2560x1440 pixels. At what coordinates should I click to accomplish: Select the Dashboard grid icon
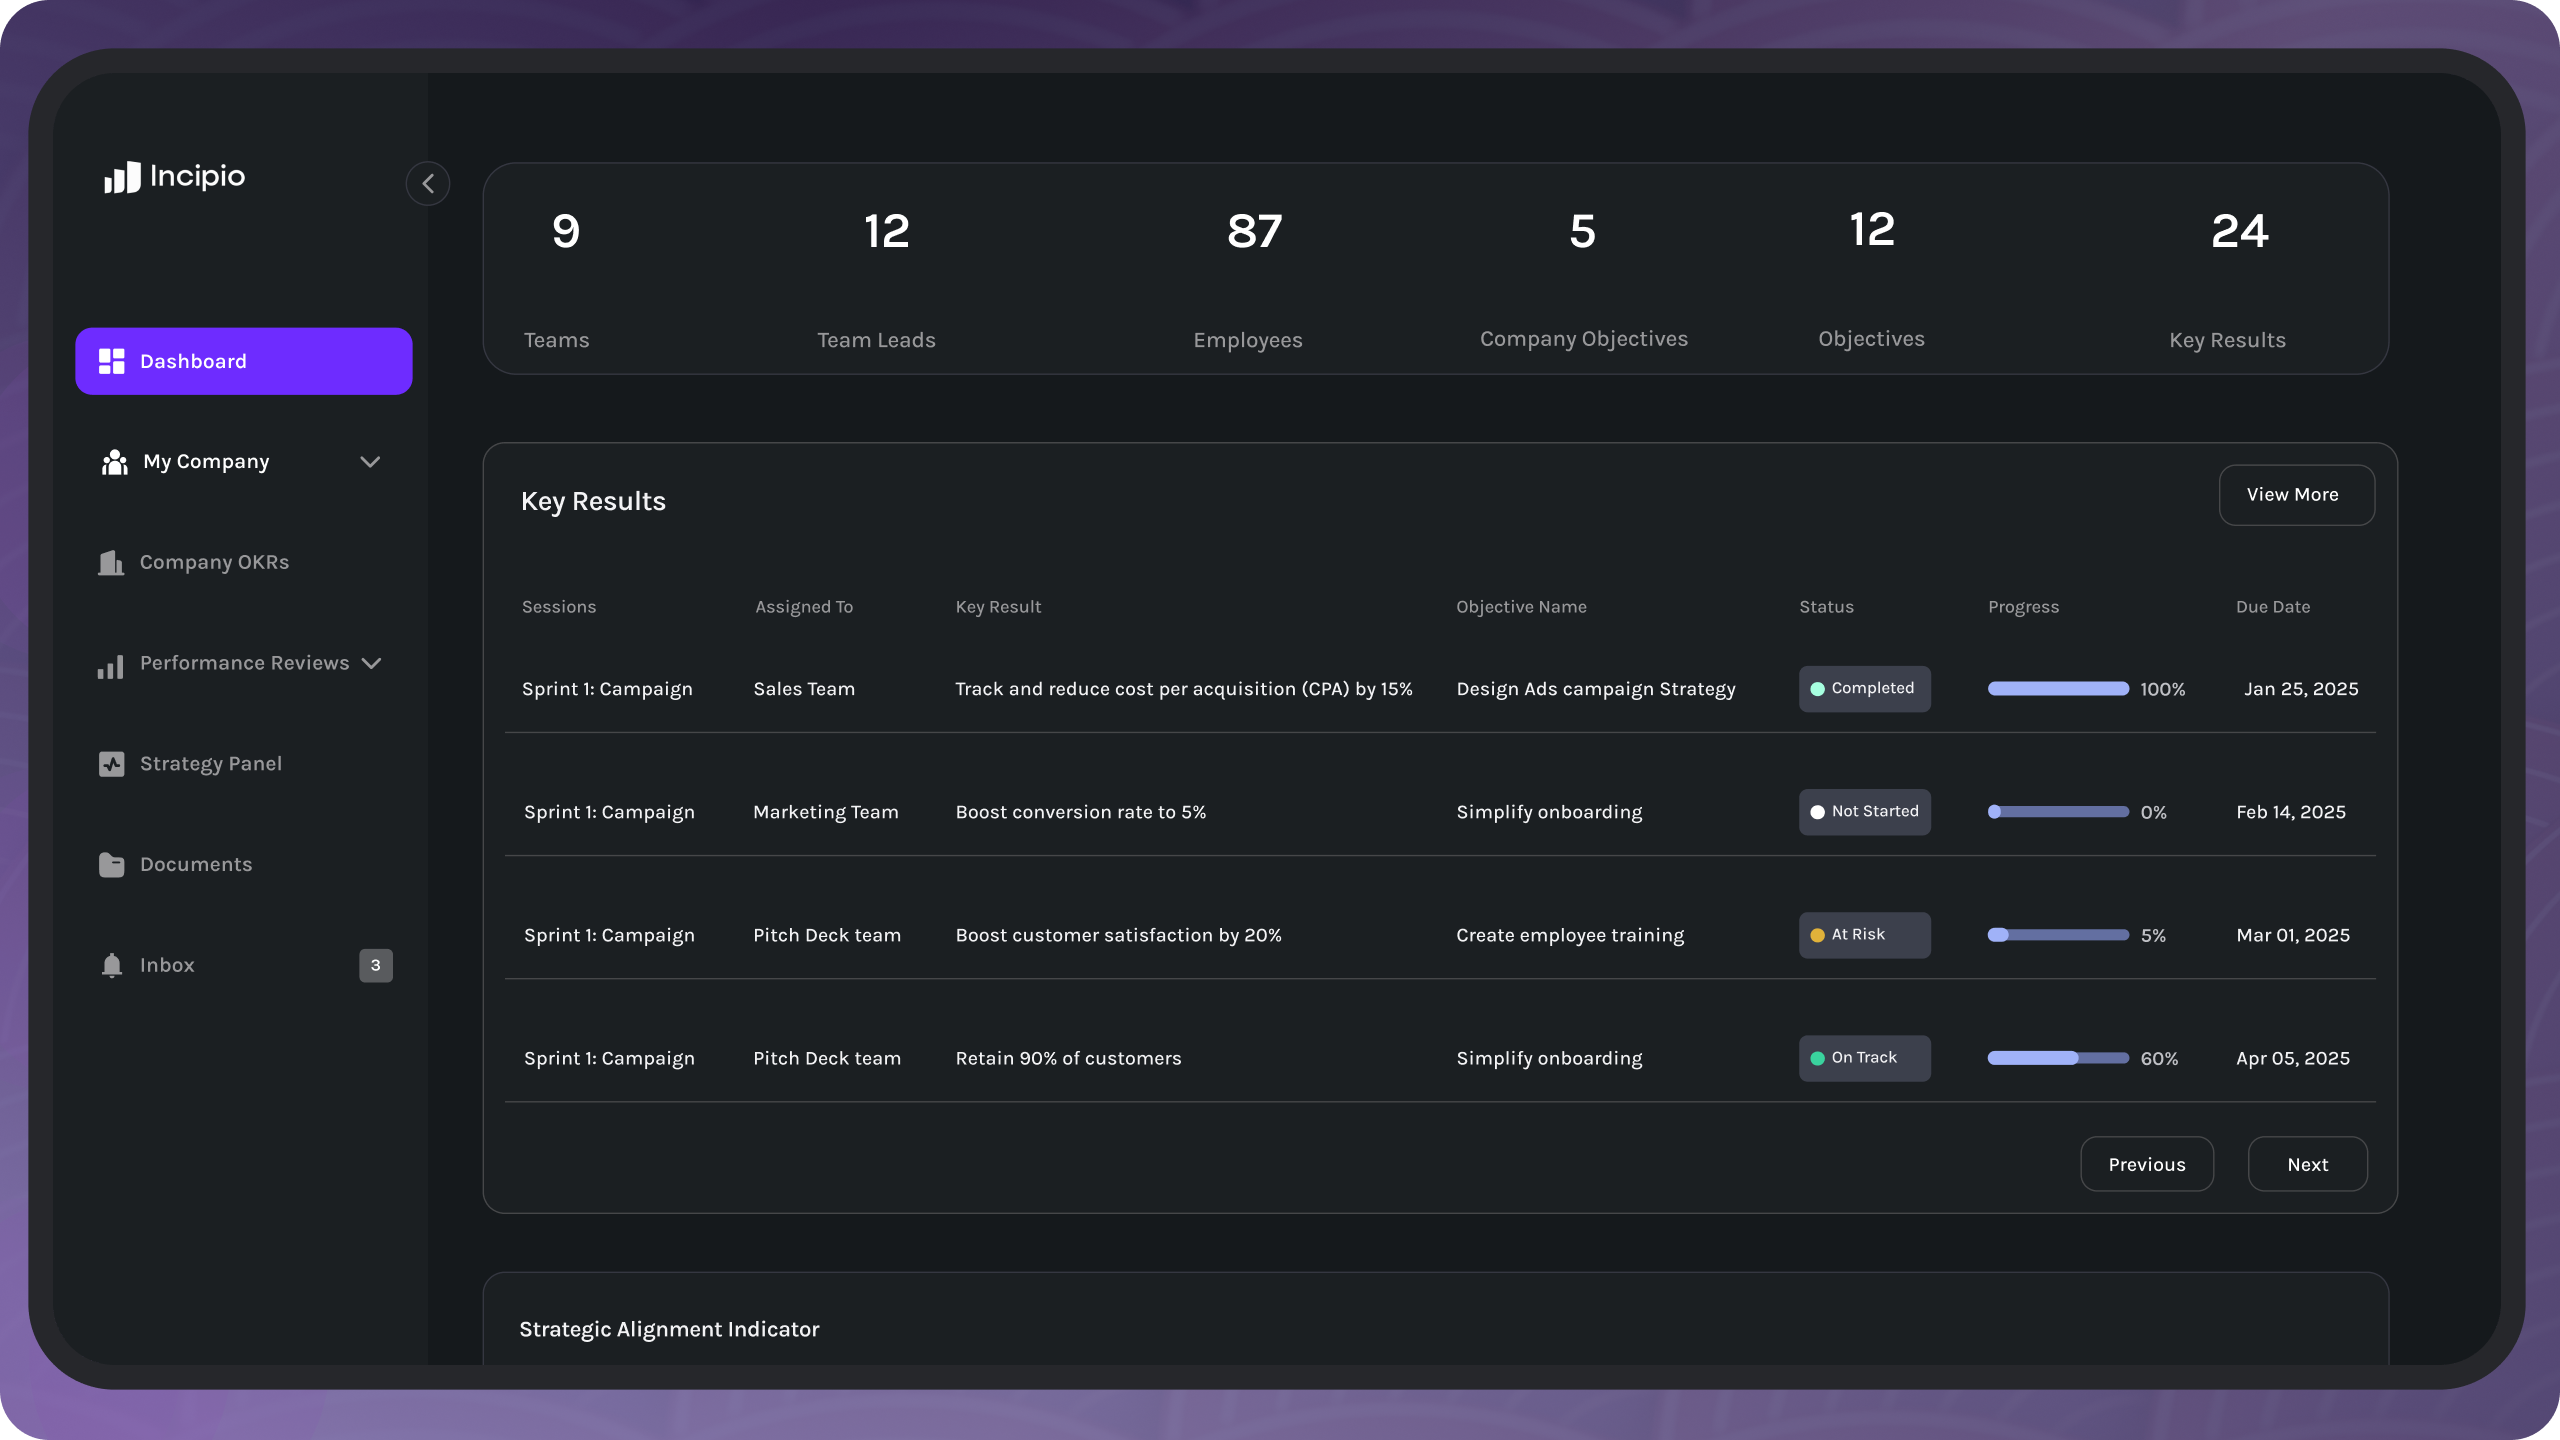pos(110,361)
